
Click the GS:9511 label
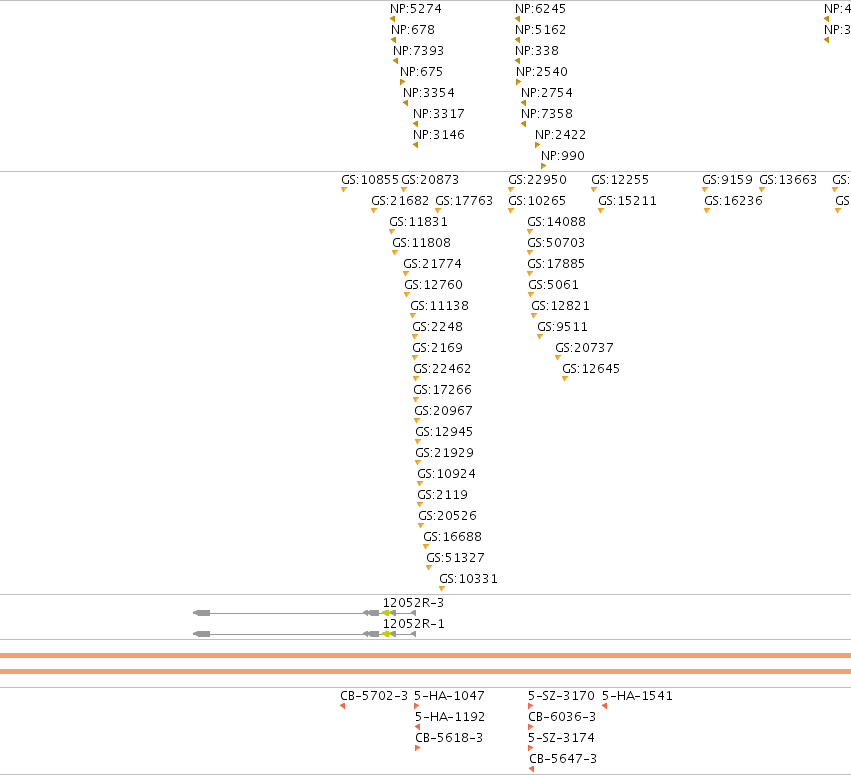point(562,327)
